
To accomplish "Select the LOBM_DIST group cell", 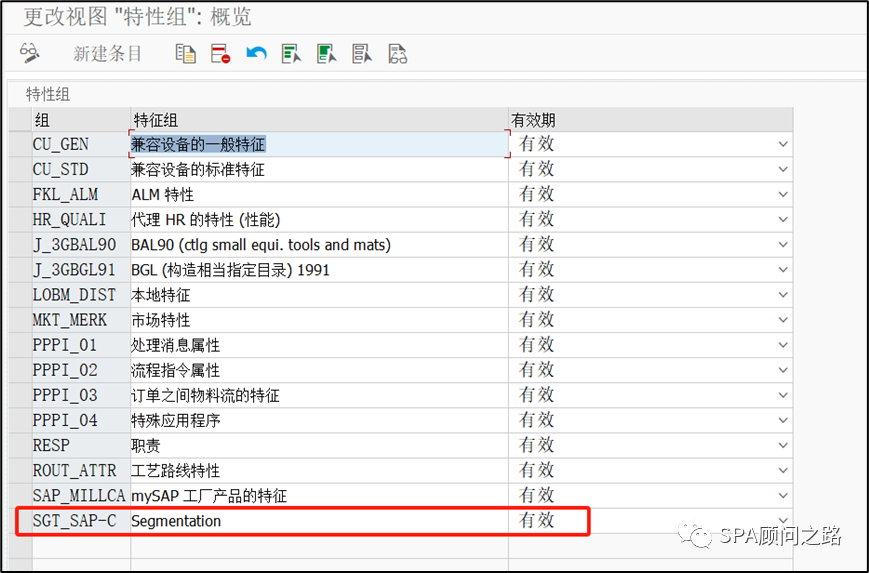I will click(80, 295).
